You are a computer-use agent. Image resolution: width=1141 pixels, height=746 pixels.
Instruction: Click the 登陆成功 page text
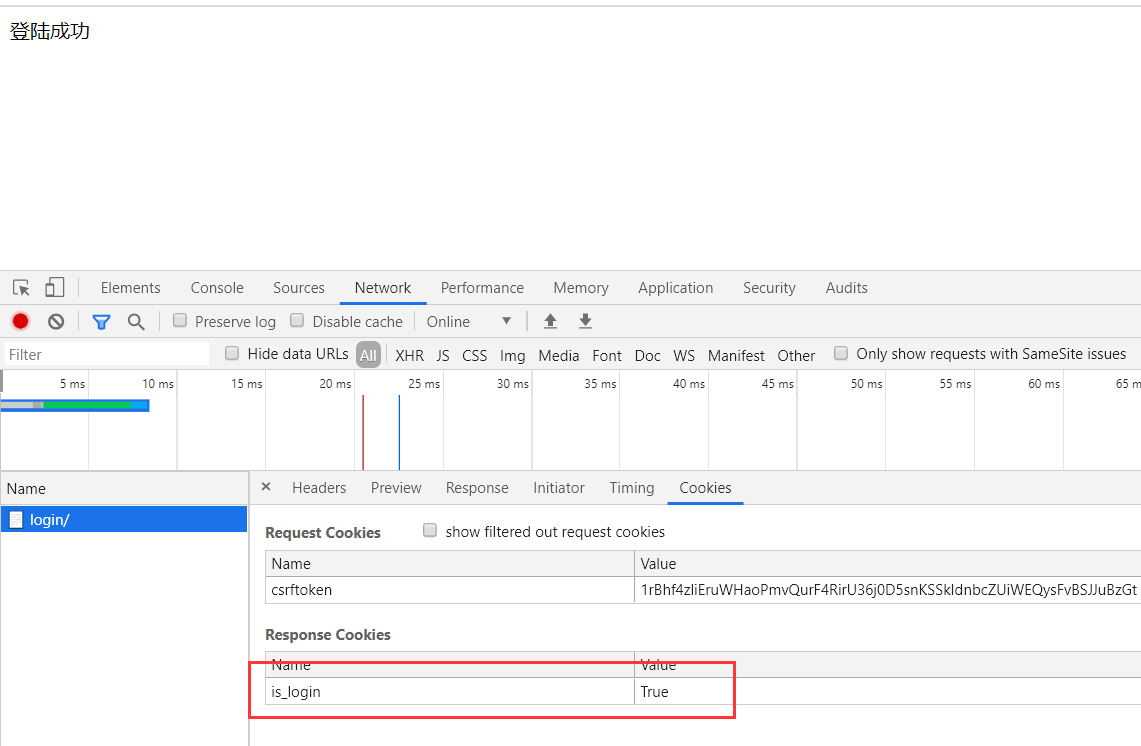49,31
